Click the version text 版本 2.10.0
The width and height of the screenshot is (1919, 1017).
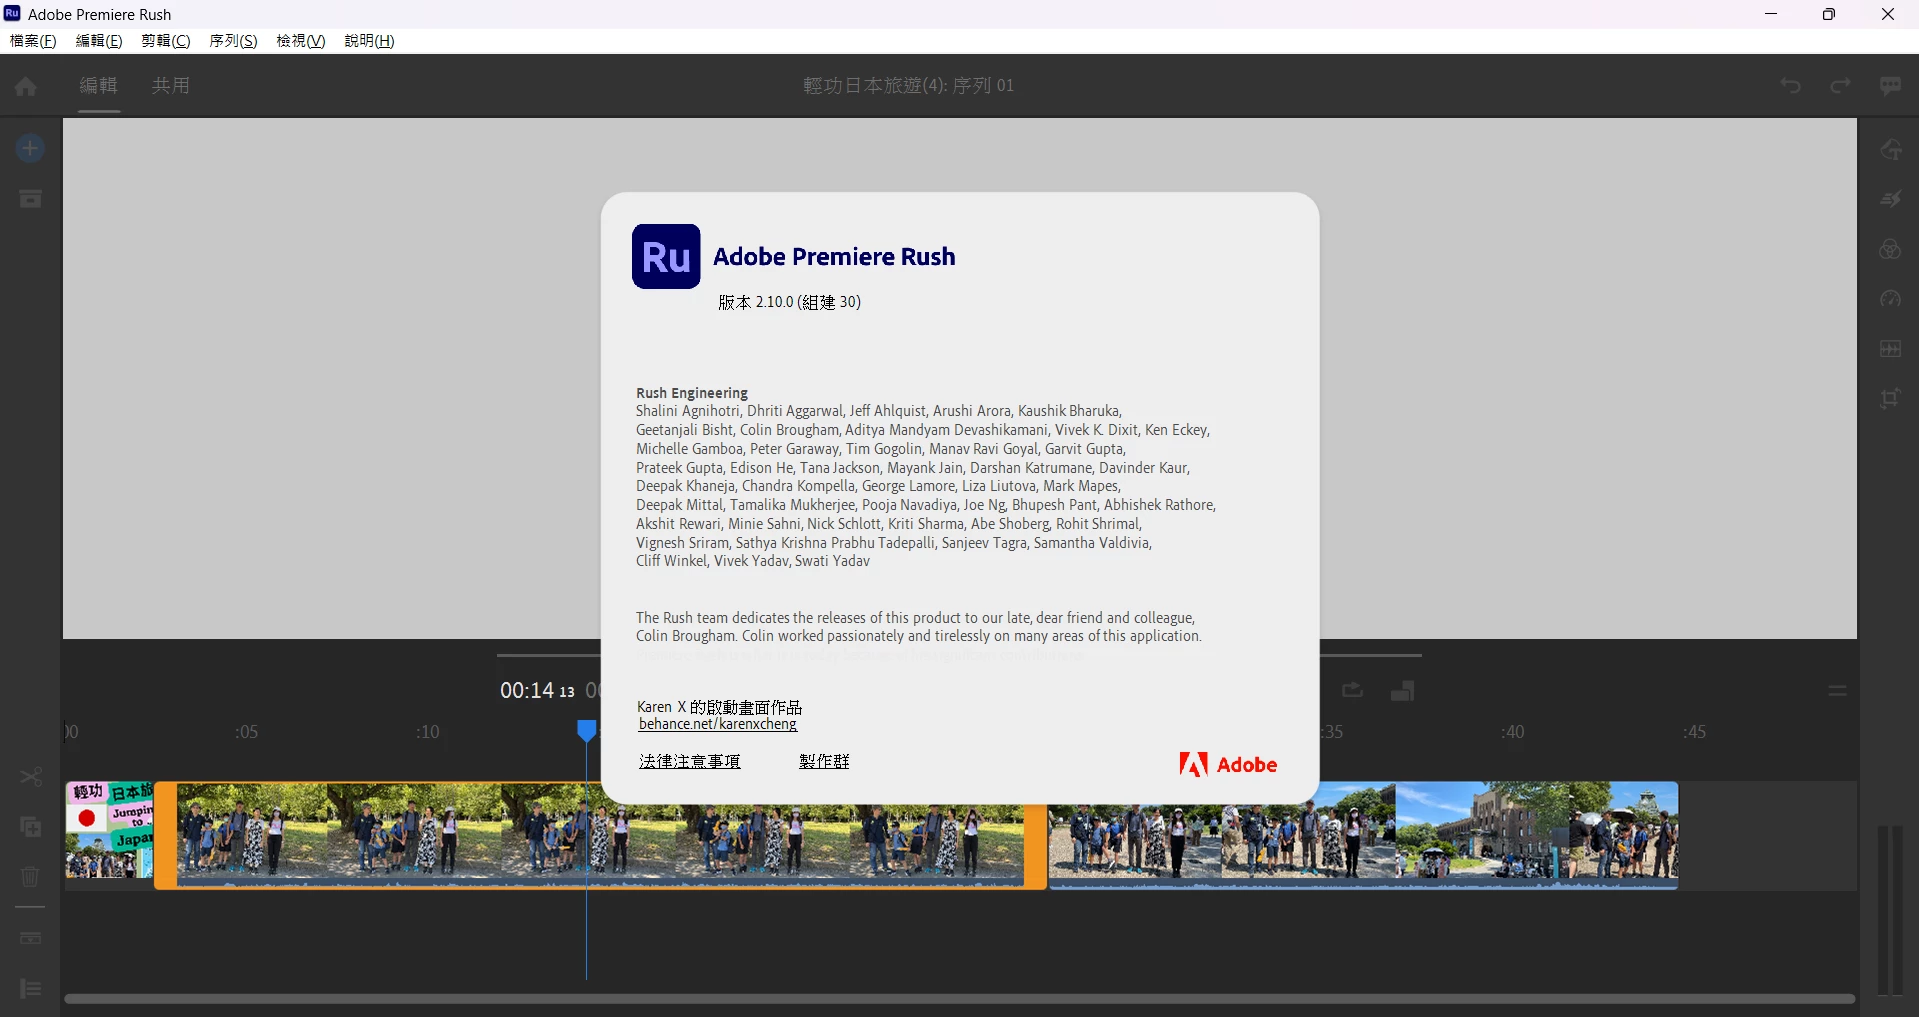click(x=789, y=302)
